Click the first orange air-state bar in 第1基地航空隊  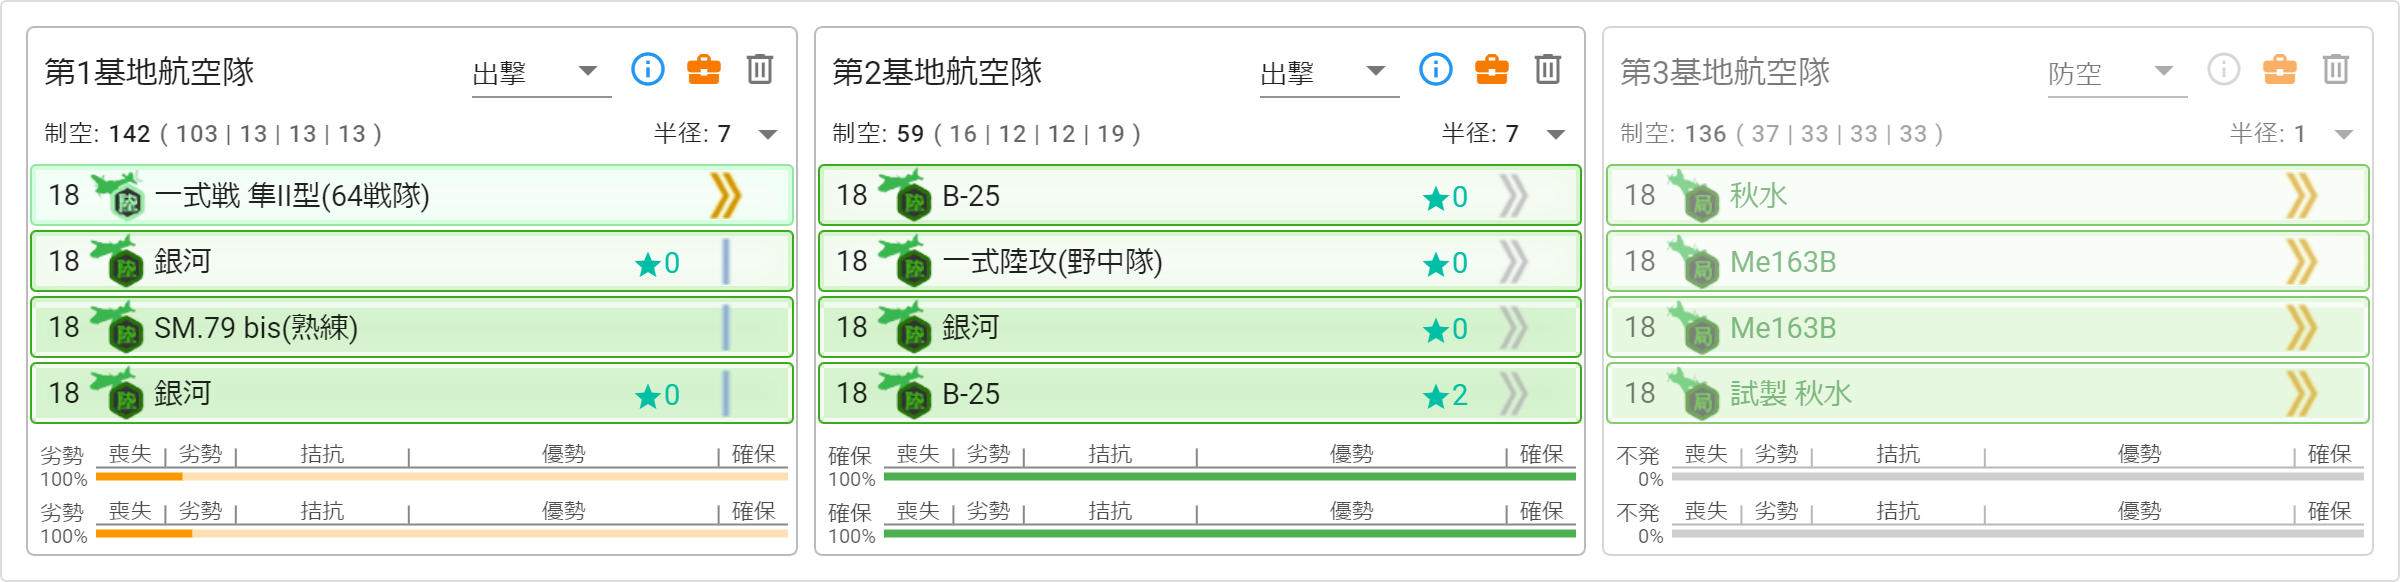pos(442,477)
